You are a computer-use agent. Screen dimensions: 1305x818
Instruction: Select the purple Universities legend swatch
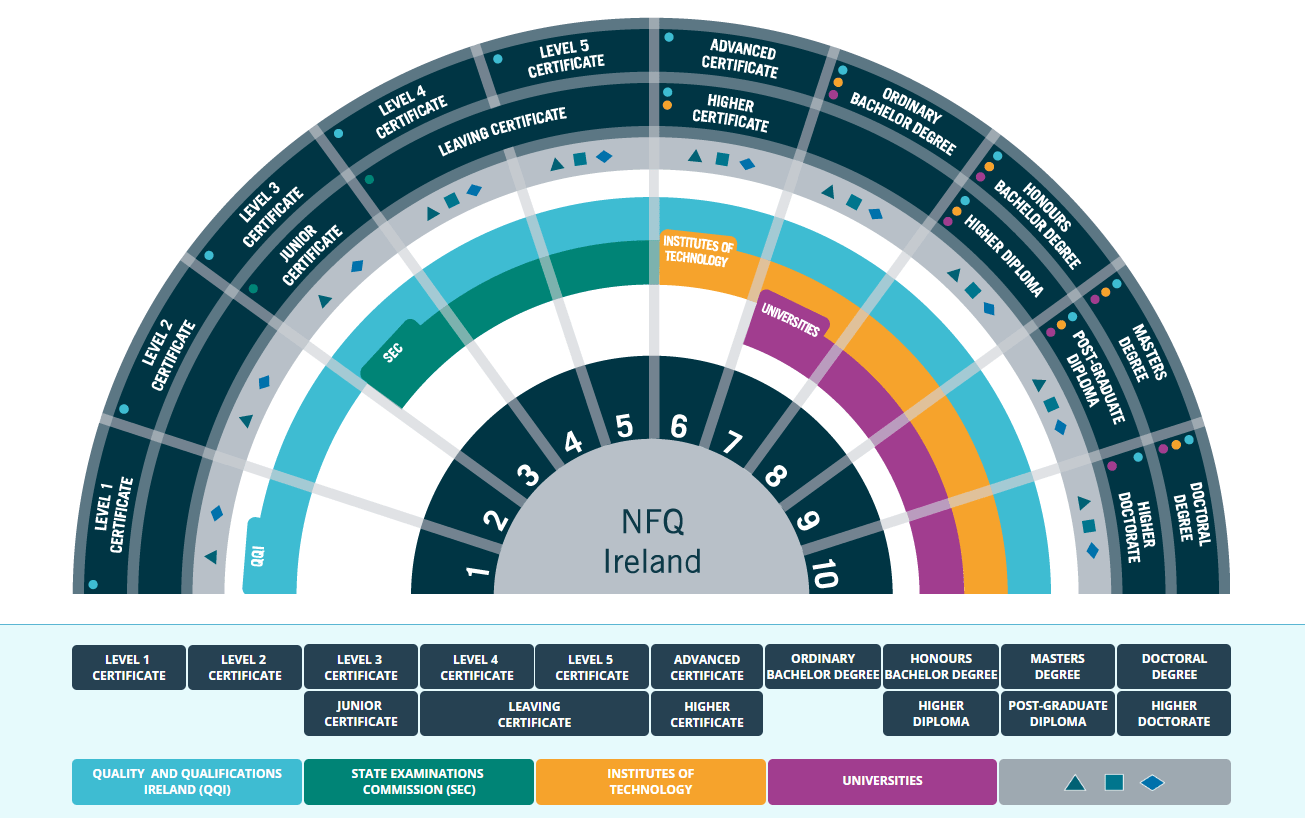click(883, 782)
